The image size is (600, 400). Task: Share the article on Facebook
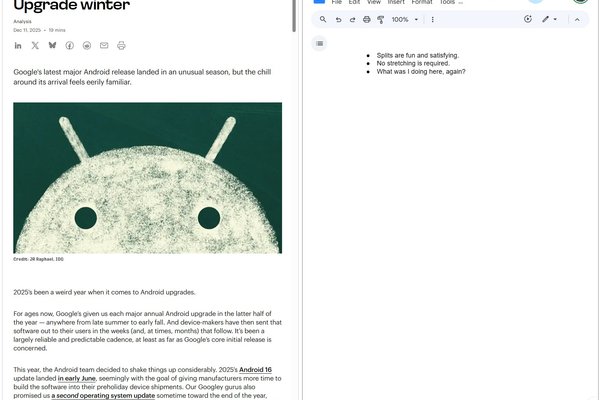click(70, 46)
